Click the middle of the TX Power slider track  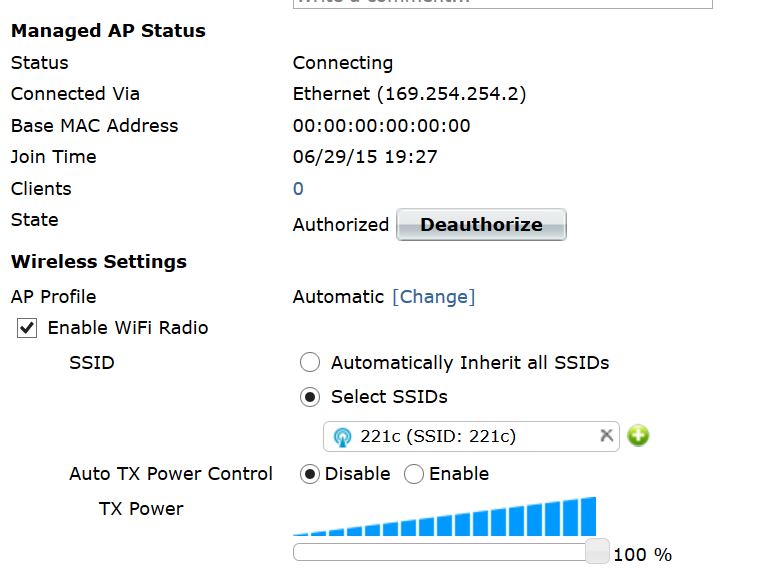445,551
